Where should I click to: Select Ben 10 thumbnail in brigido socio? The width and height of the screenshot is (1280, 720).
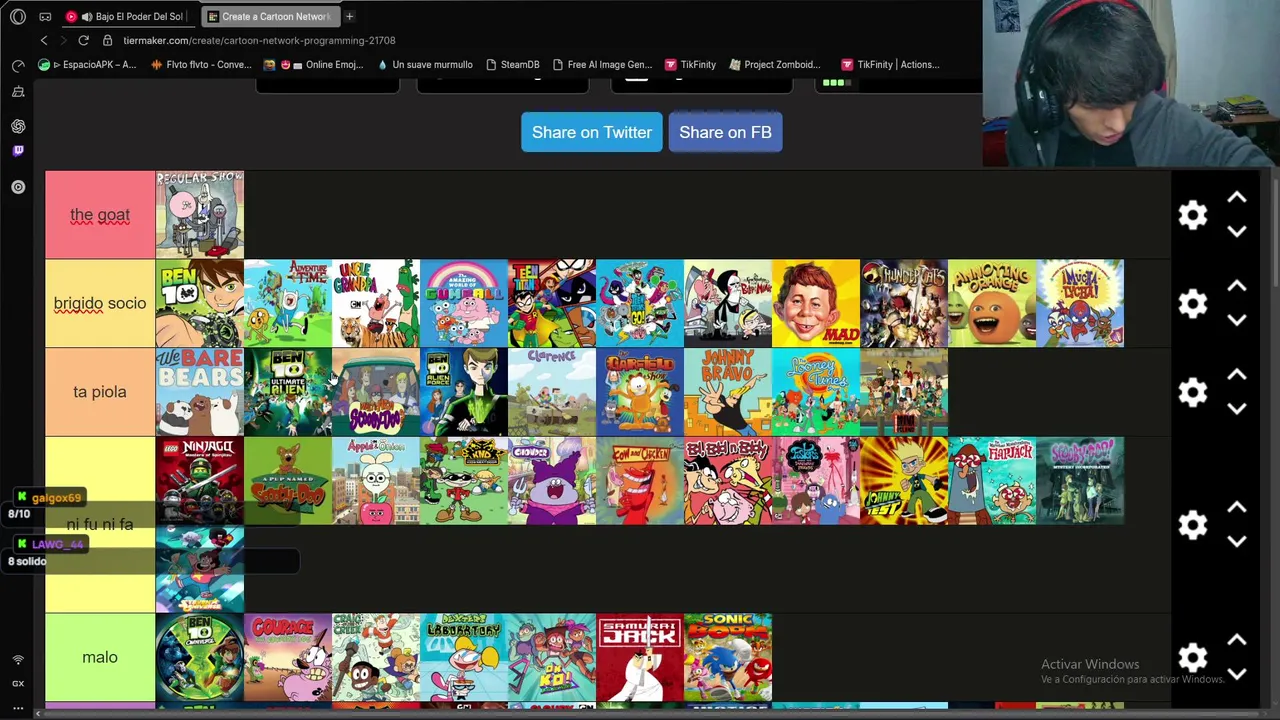click(x=200, y=303)
